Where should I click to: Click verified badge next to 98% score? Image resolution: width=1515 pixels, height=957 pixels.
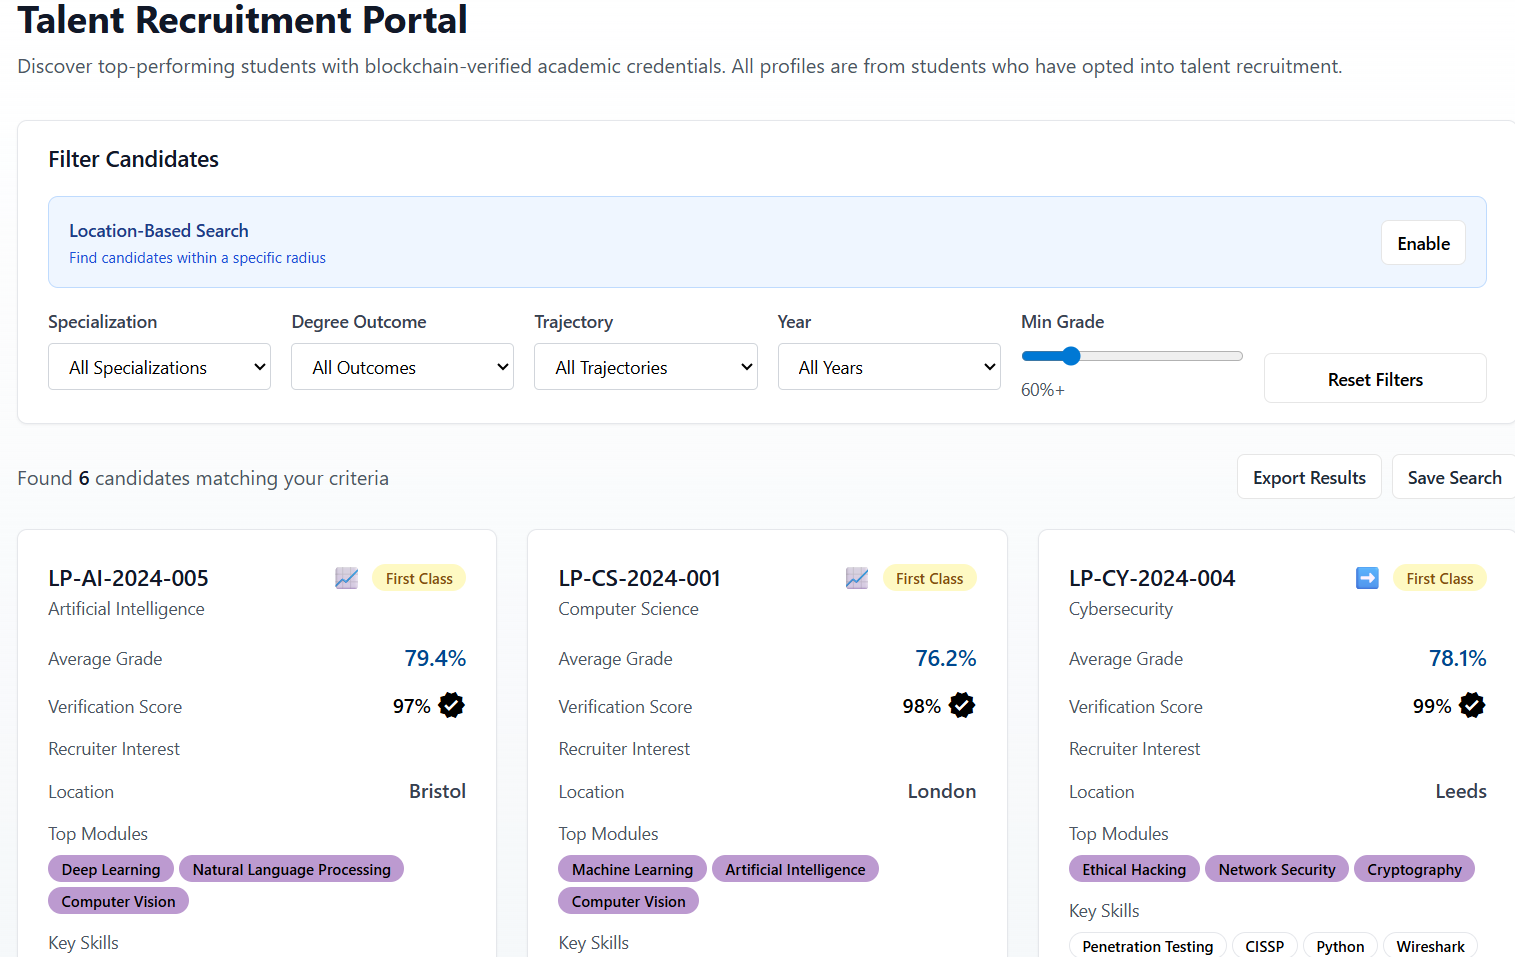tap(962, 706)
